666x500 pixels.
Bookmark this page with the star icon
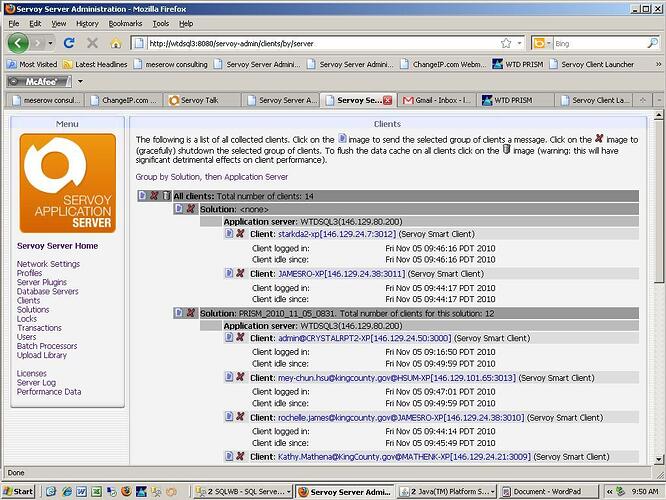tap(505, 43)
